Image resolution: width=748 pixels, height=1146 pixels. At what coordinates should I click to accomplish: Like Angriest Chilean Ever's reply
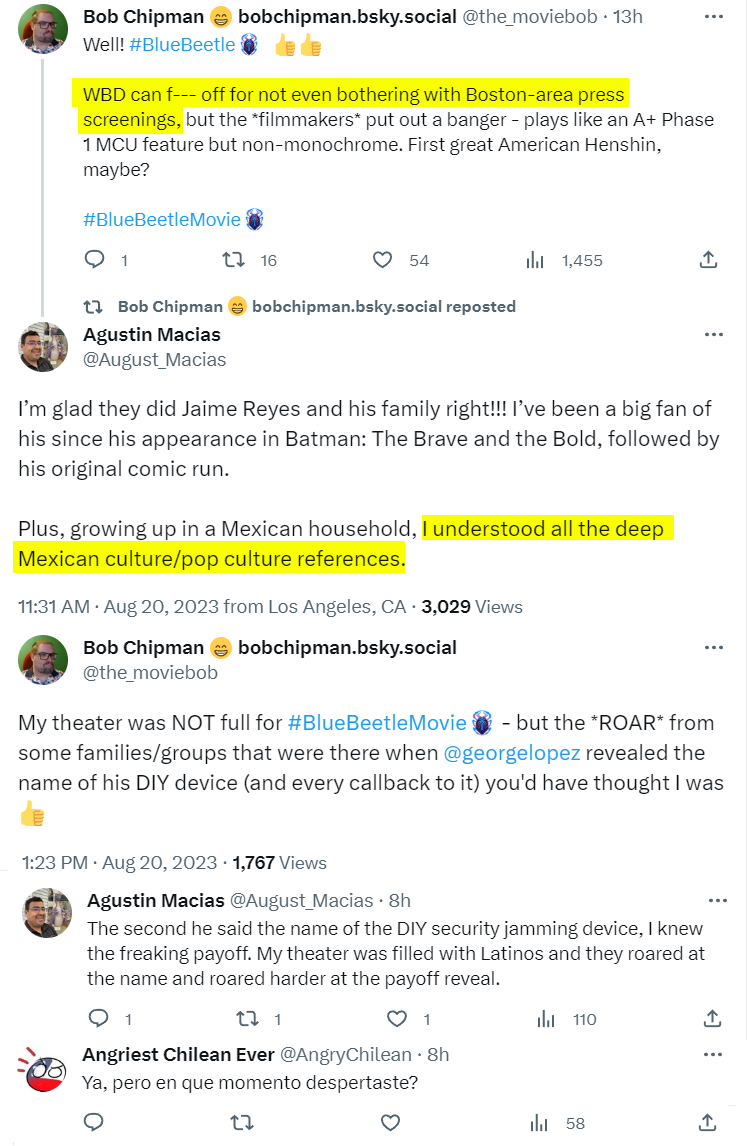click(390, 1122)
